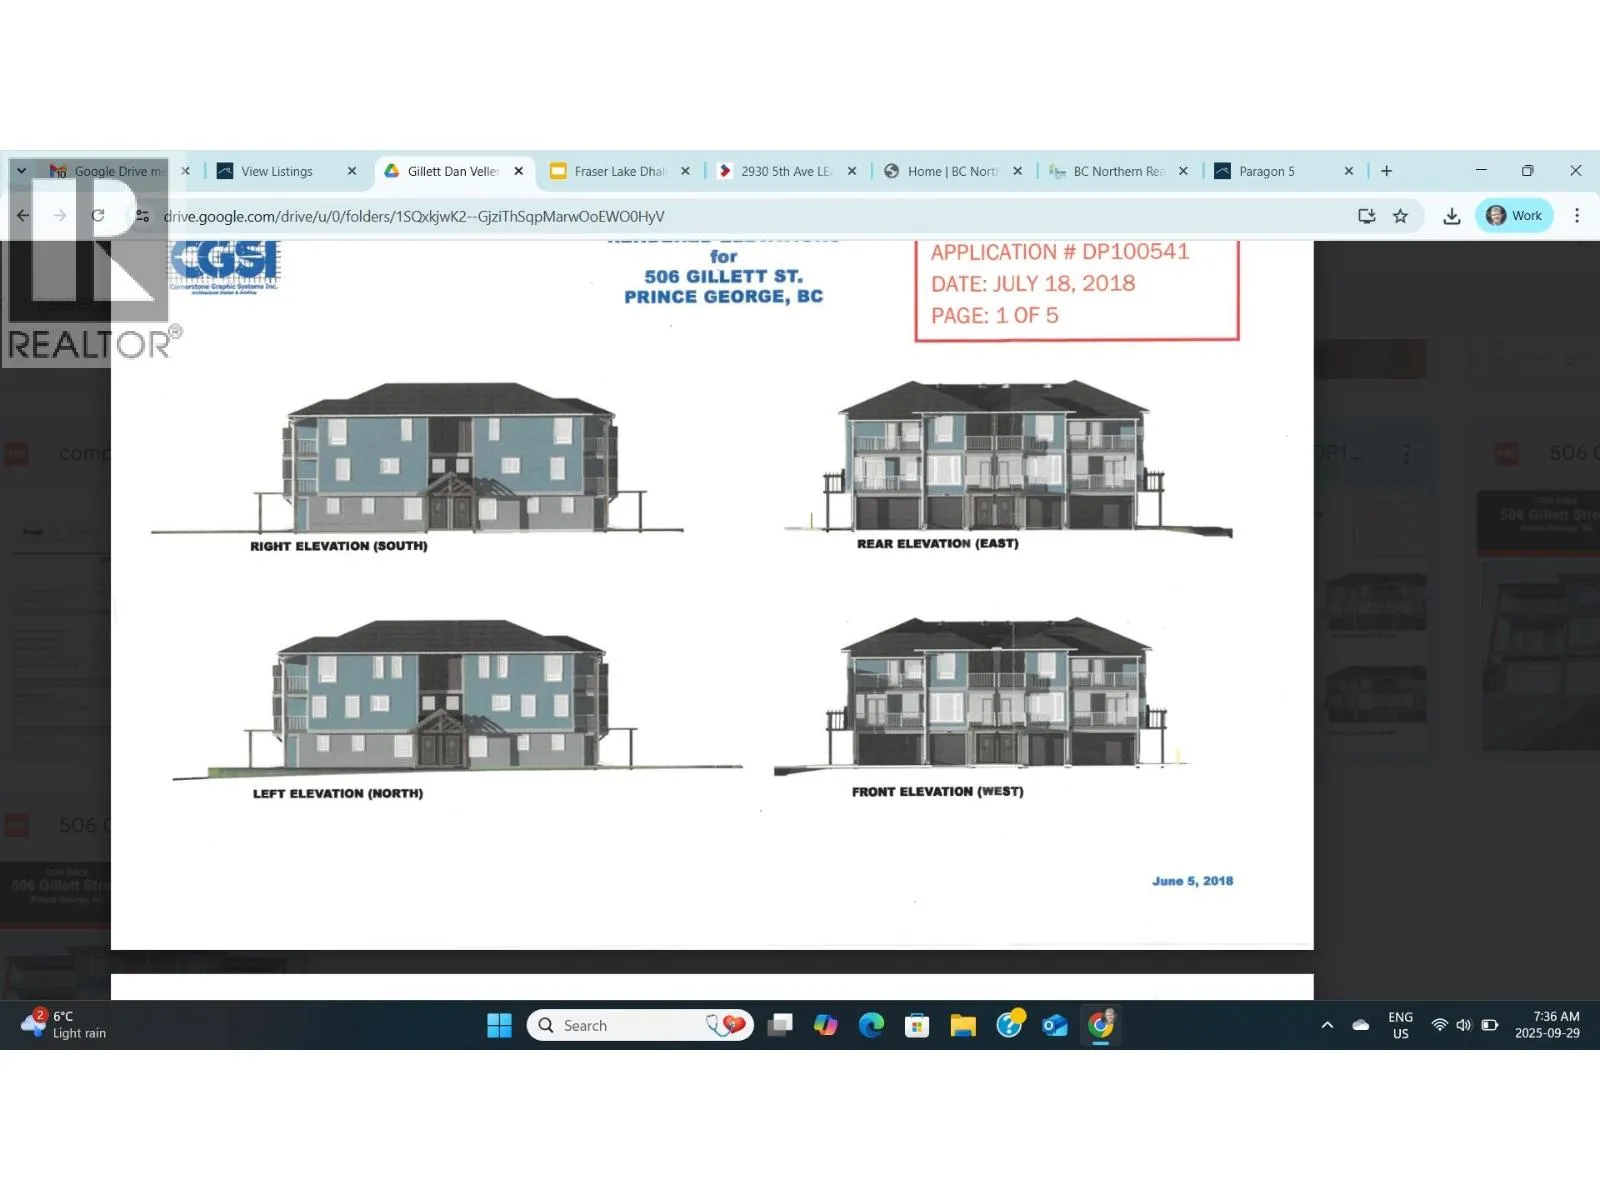Switch to the View Listings tab

click(x=277, y=172)
